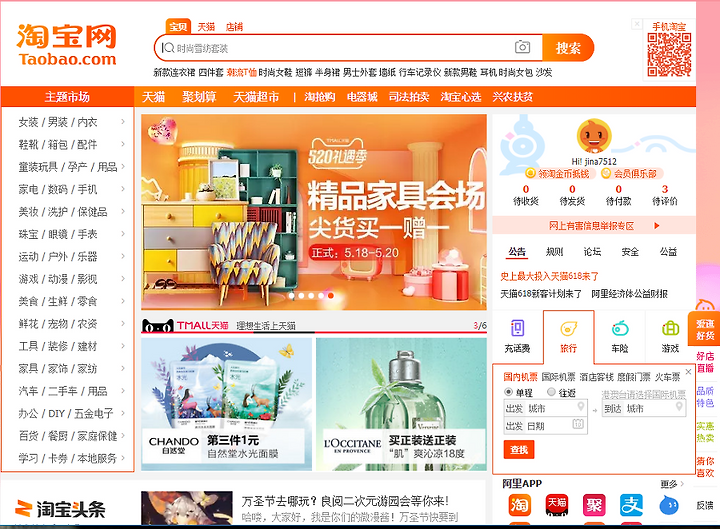Image resolution: width=720 pixels, height=529 pixels.
Task: Select the 单程 one-way radio button
Action: point(508,392)
